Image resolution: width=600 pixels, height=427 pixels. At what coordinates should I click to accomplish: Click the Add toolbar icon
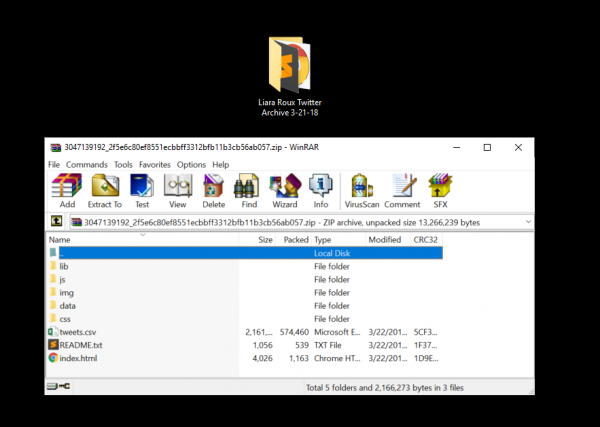tap(67, 189)
